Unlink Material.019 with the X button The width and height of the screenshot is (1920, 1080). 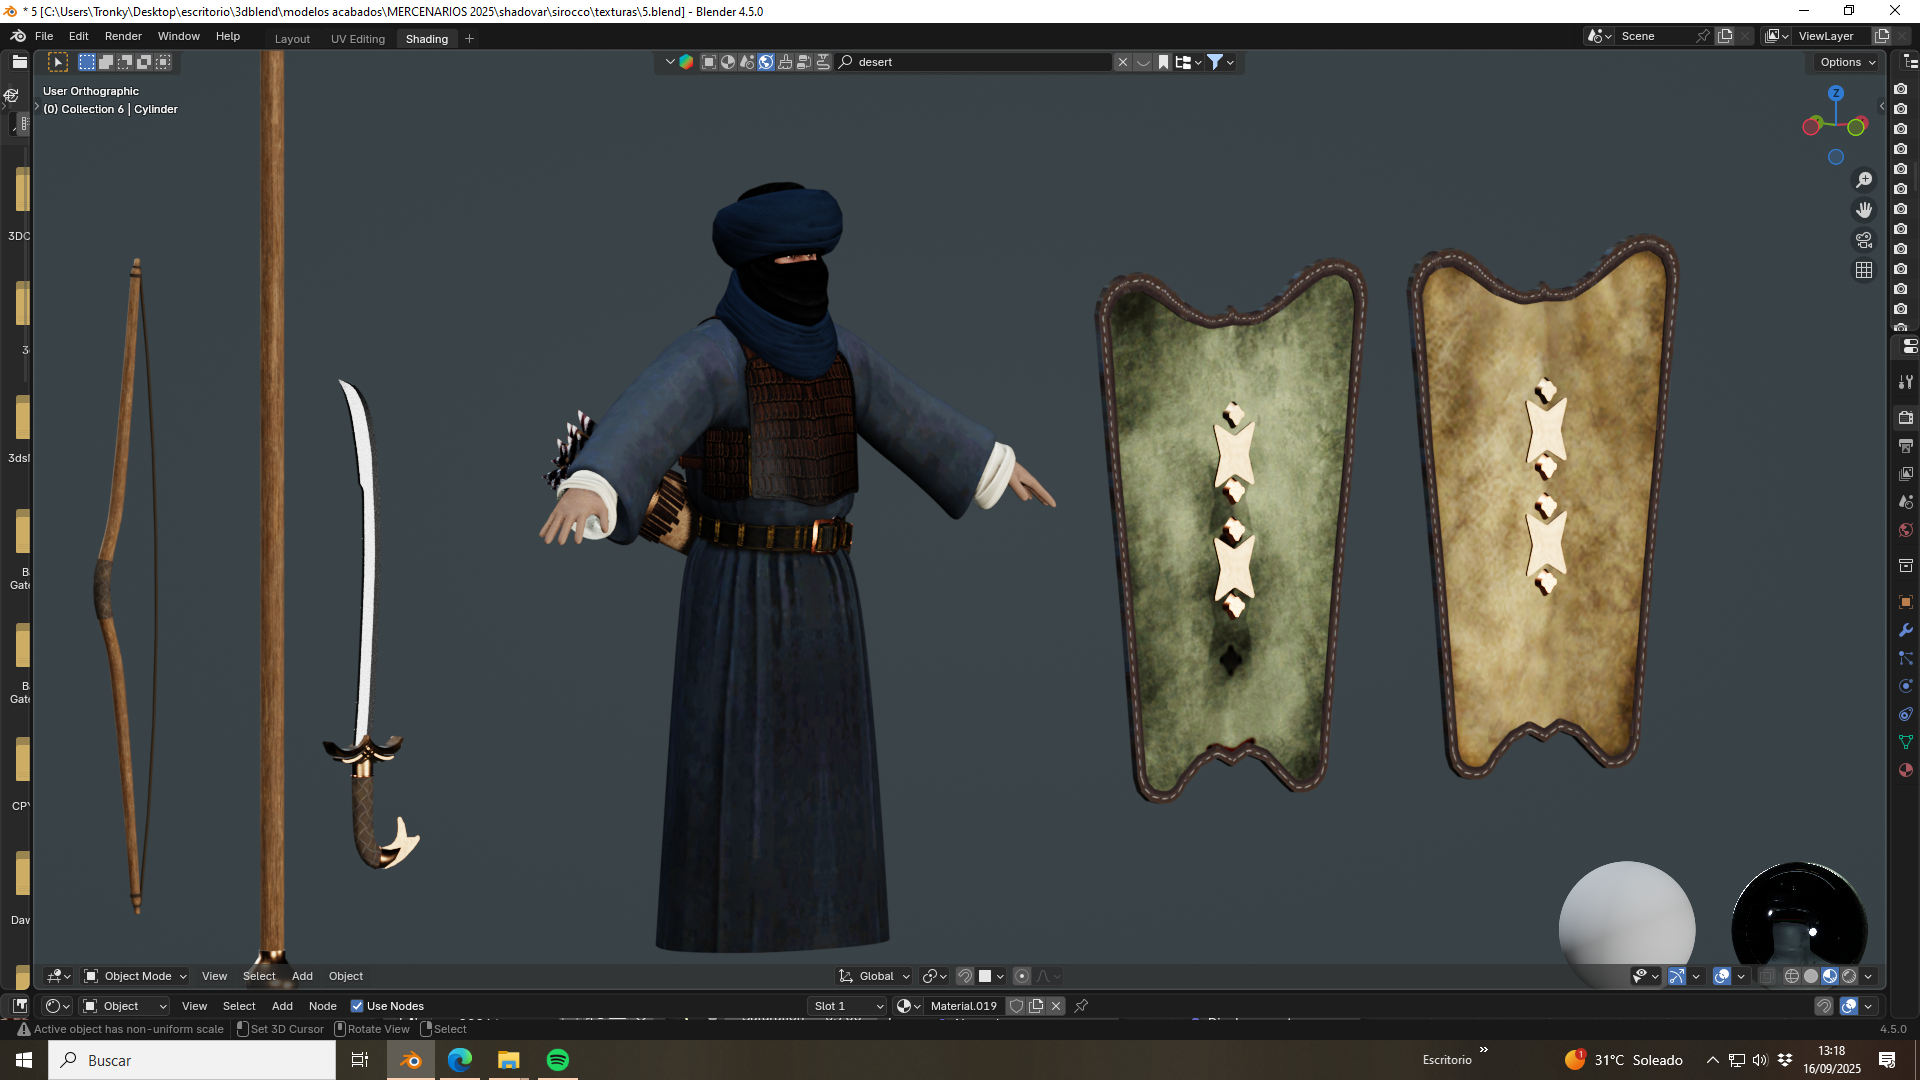(x=1056, y=1006)
